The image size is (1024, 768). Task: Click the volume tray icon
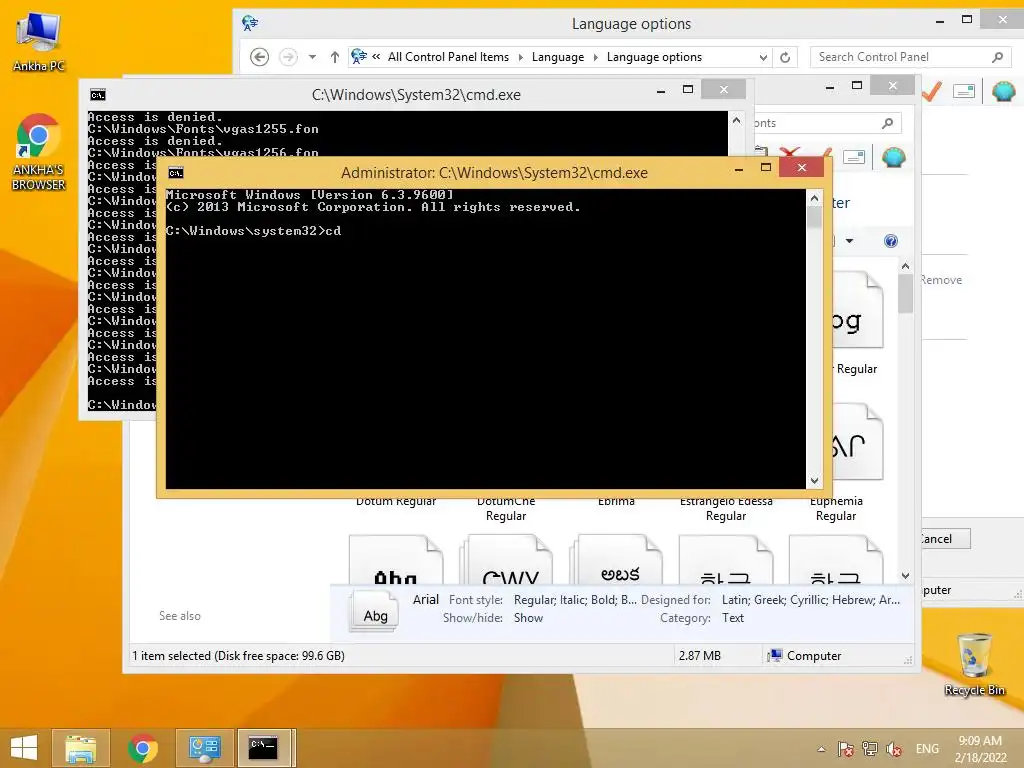click(x=893, y=749)
